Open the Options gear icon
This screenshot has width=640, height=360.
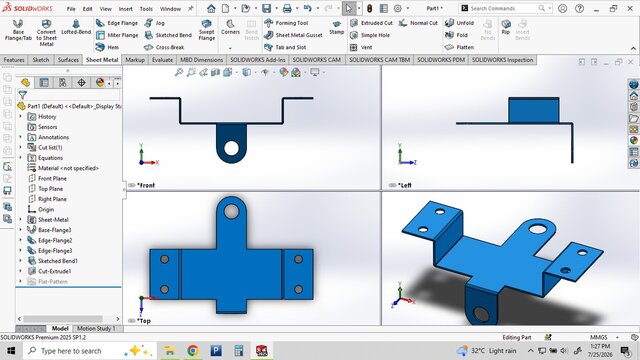coord(398,8)
